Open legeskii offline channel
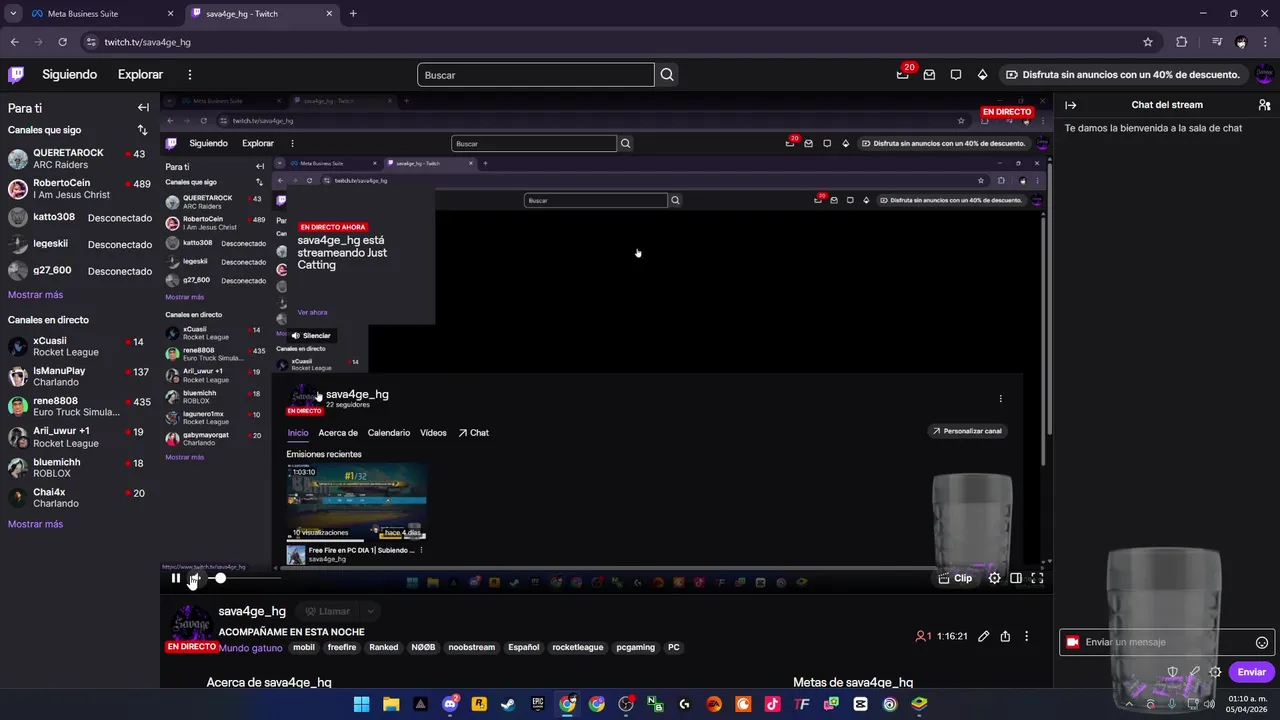The image size is (1280, 720). (80, 244)
